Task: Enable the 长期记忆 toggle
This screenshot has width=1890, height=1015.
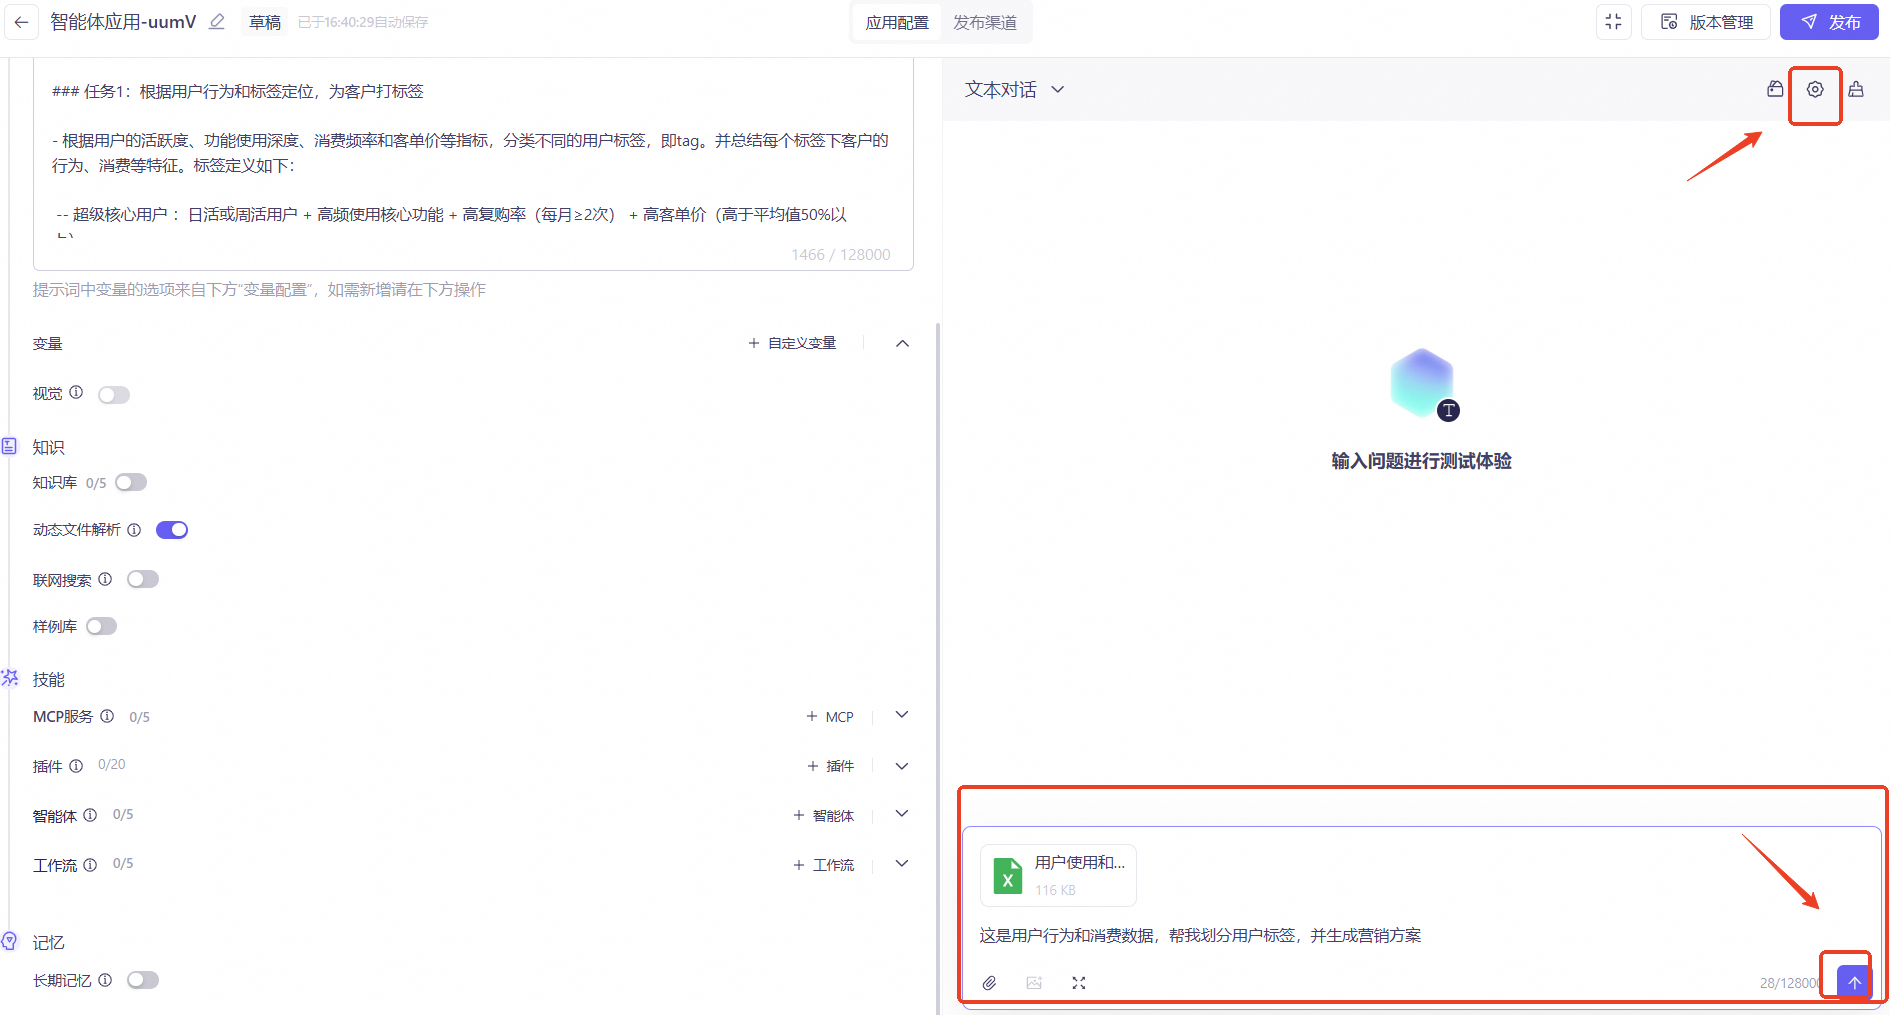Action: [143, 980]
